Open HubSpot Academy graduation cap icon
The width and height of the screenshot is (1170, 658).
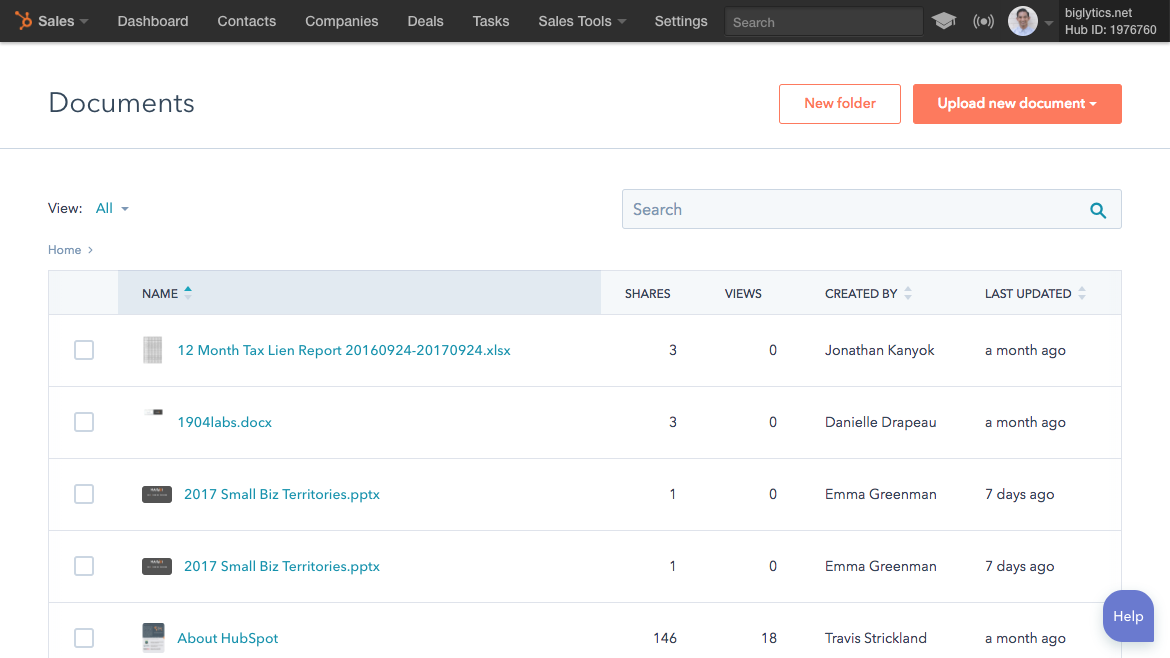coord(944,20)
